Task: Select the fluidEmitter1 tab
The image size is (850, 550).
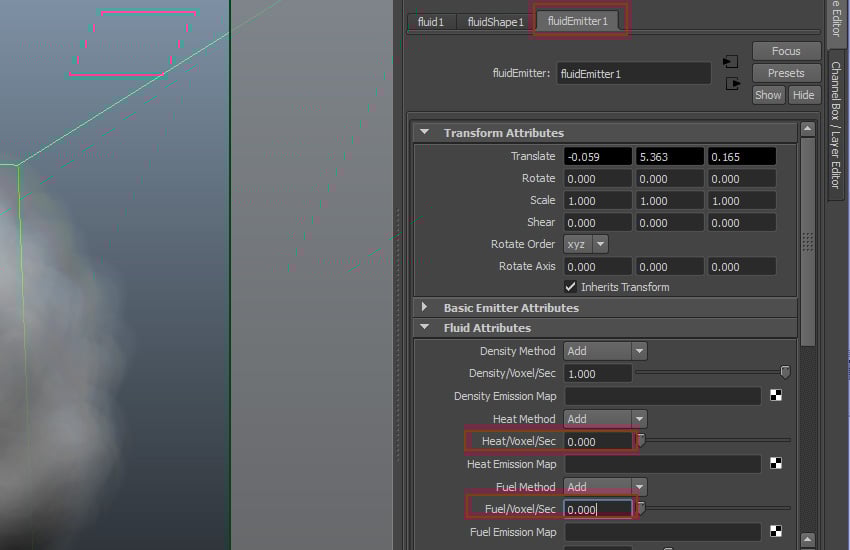Action: coord(578,21)
